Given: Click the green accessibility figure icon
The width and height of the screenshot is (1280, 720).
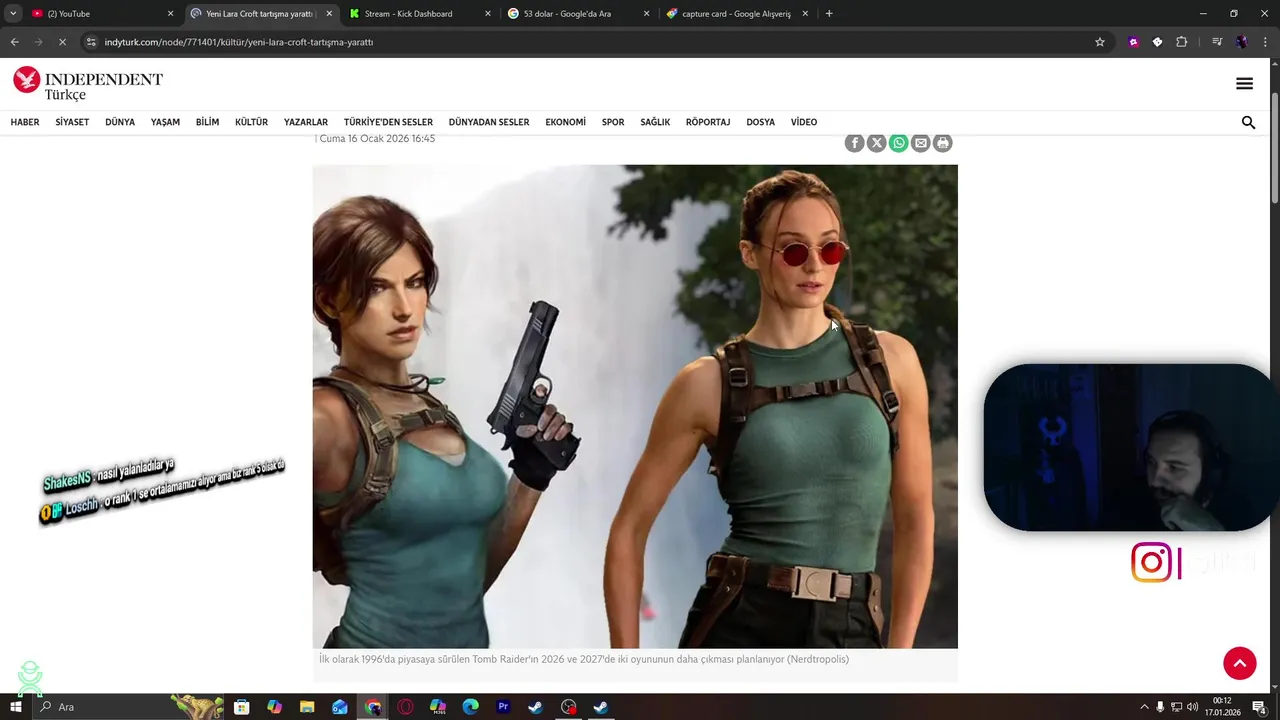Looking at the screenshot, I should click(x=30, y=679).
